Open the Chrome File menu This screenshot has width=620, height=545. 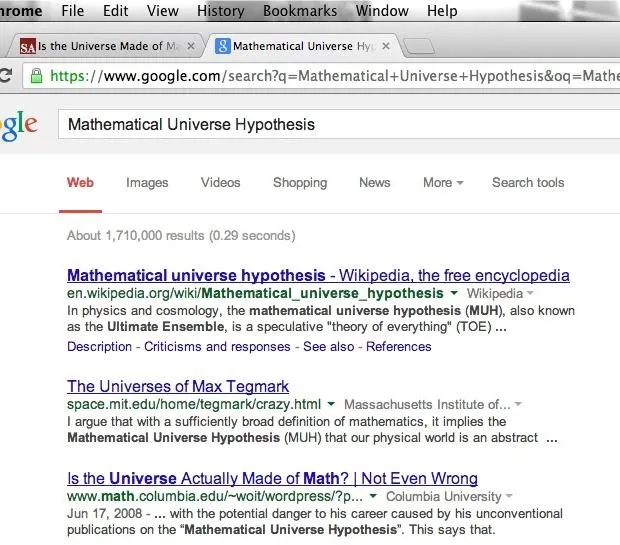click(x=73, y=11)
